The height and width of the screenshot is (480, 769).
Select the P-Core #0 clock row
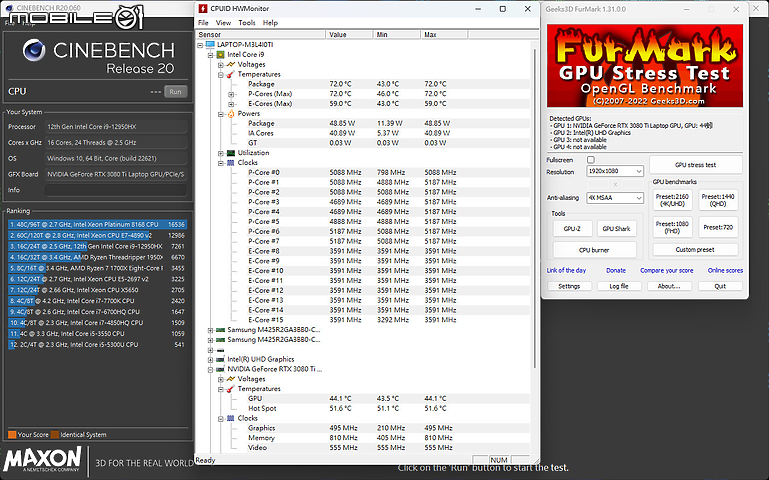point(363,173)
